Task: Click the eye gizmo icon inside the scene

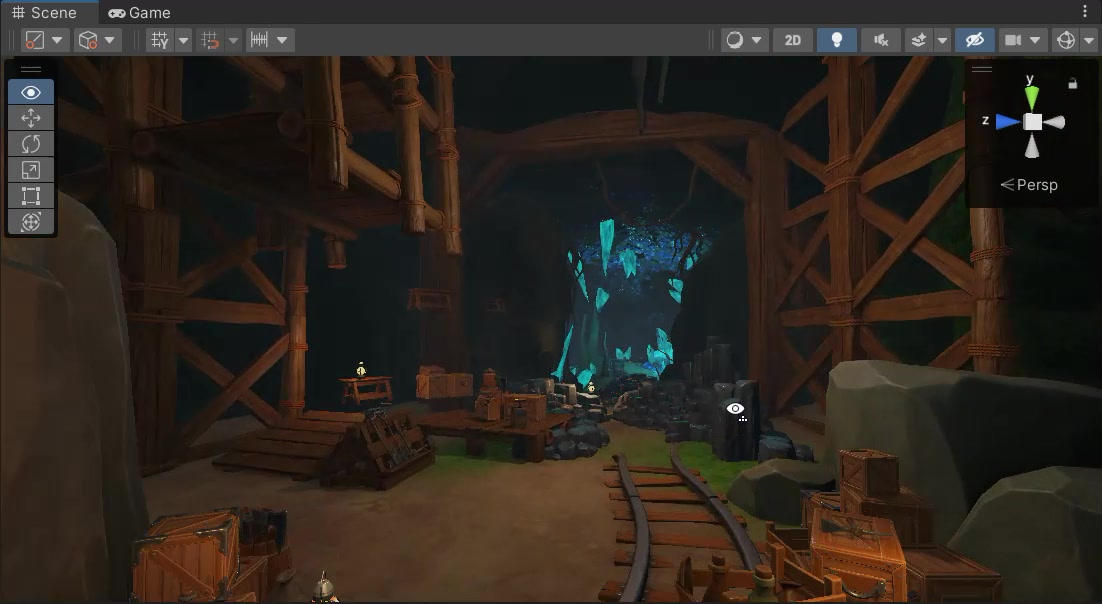Action: 735,409
